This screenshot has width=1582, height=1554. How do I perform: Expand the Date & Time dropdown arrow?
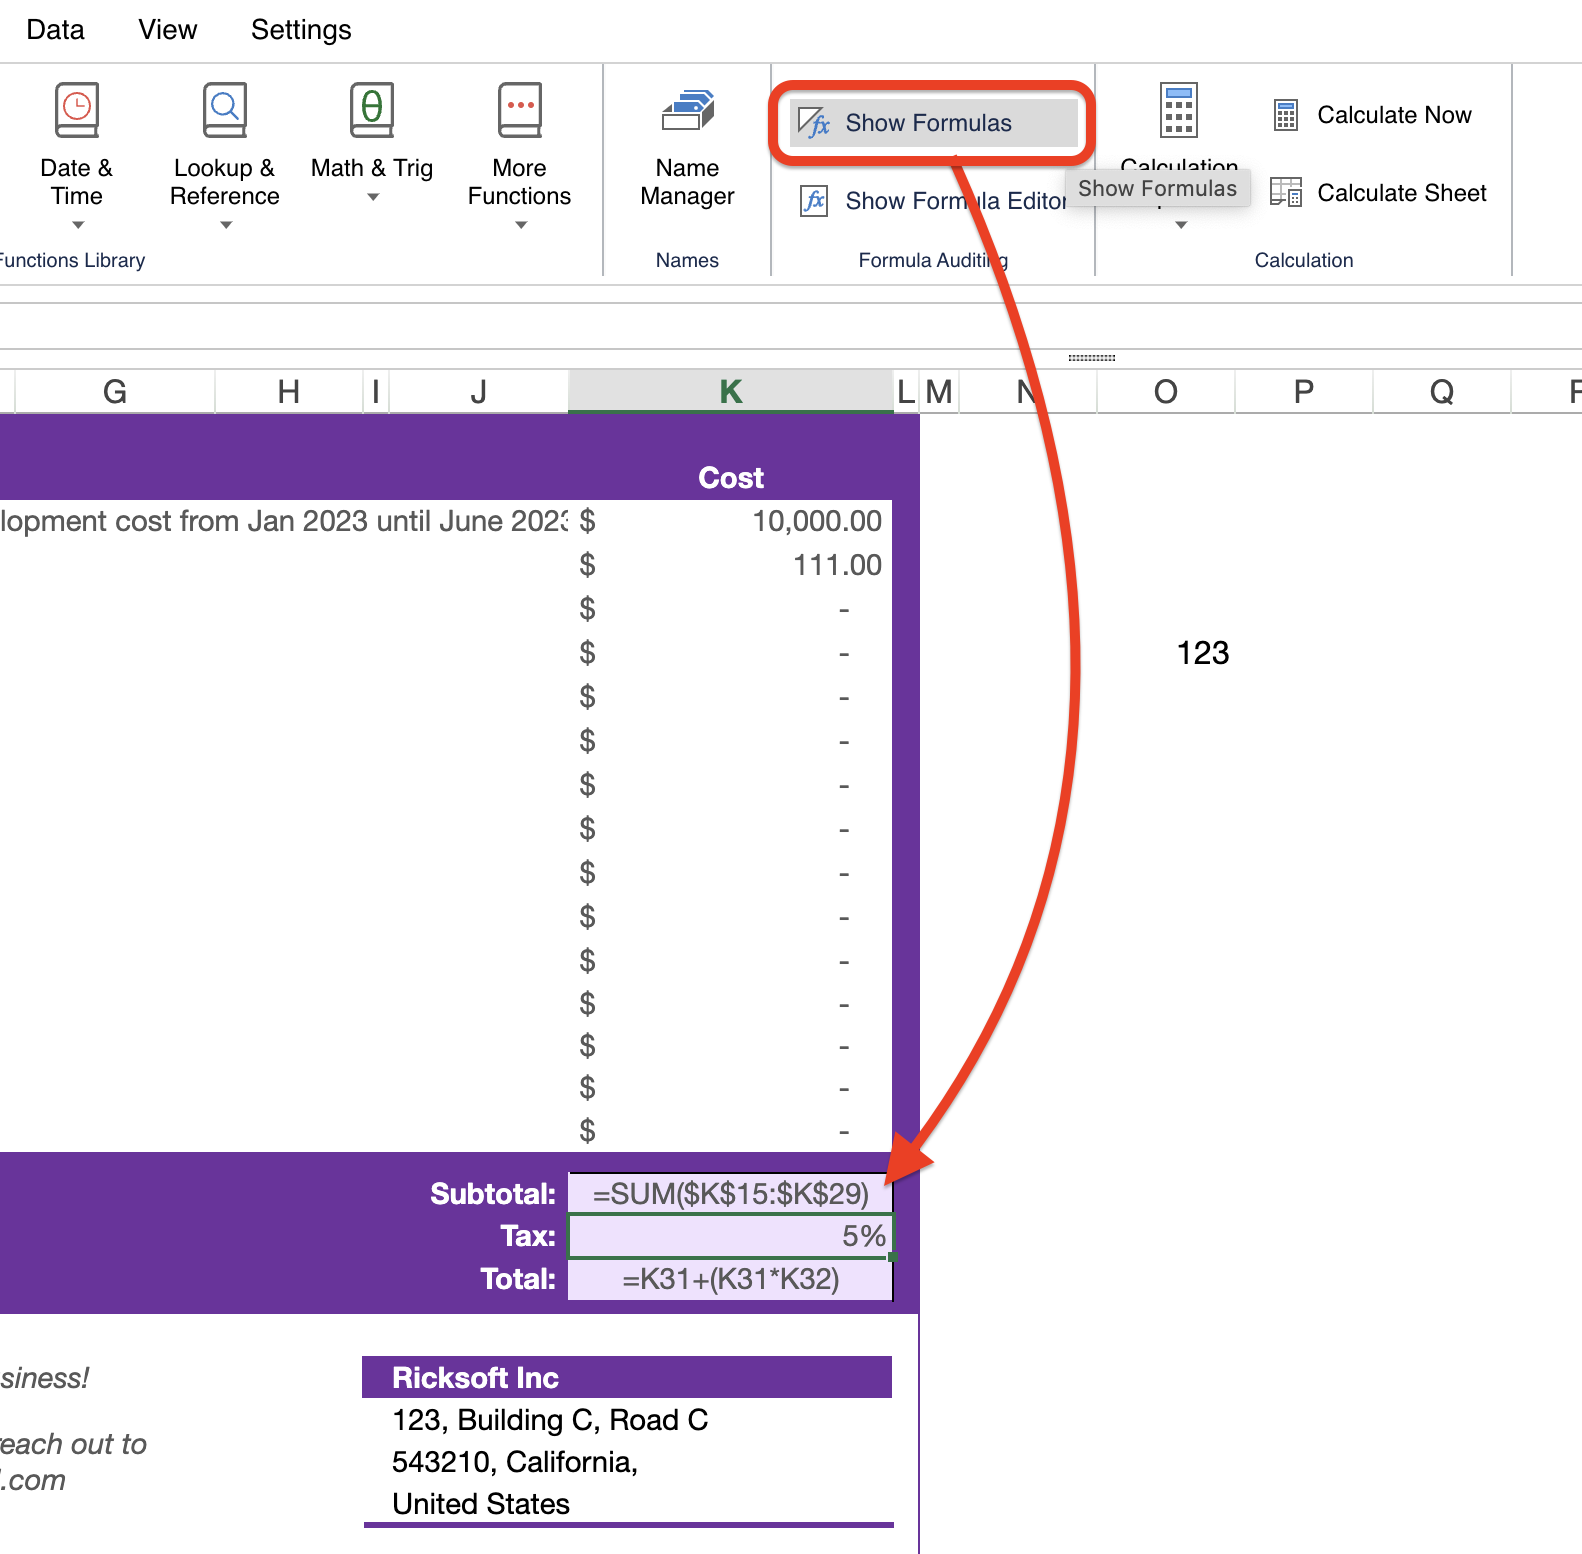(78, 225)
